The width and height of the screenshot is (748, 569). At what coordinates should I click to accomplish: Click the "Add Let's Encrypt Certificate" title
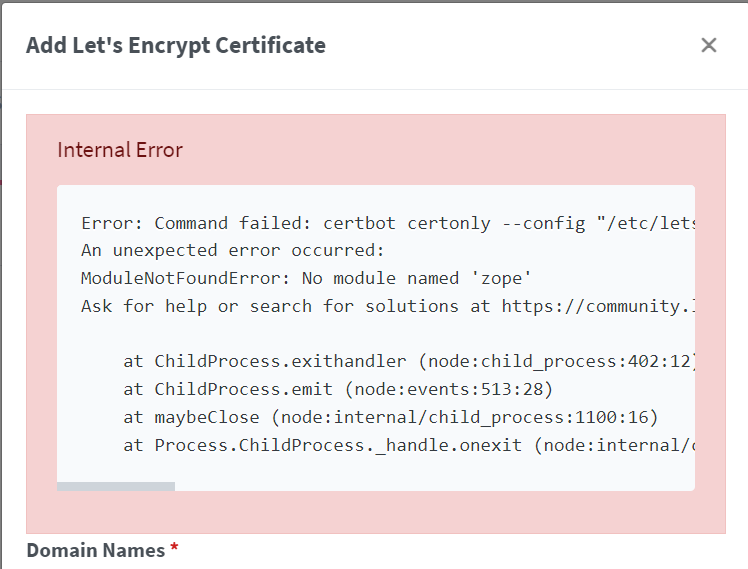[176, 45]
